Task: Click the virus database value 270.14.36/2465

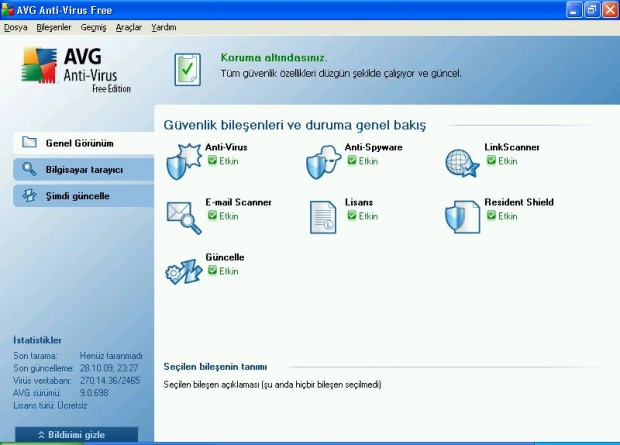Action: (x=110, y=381)
